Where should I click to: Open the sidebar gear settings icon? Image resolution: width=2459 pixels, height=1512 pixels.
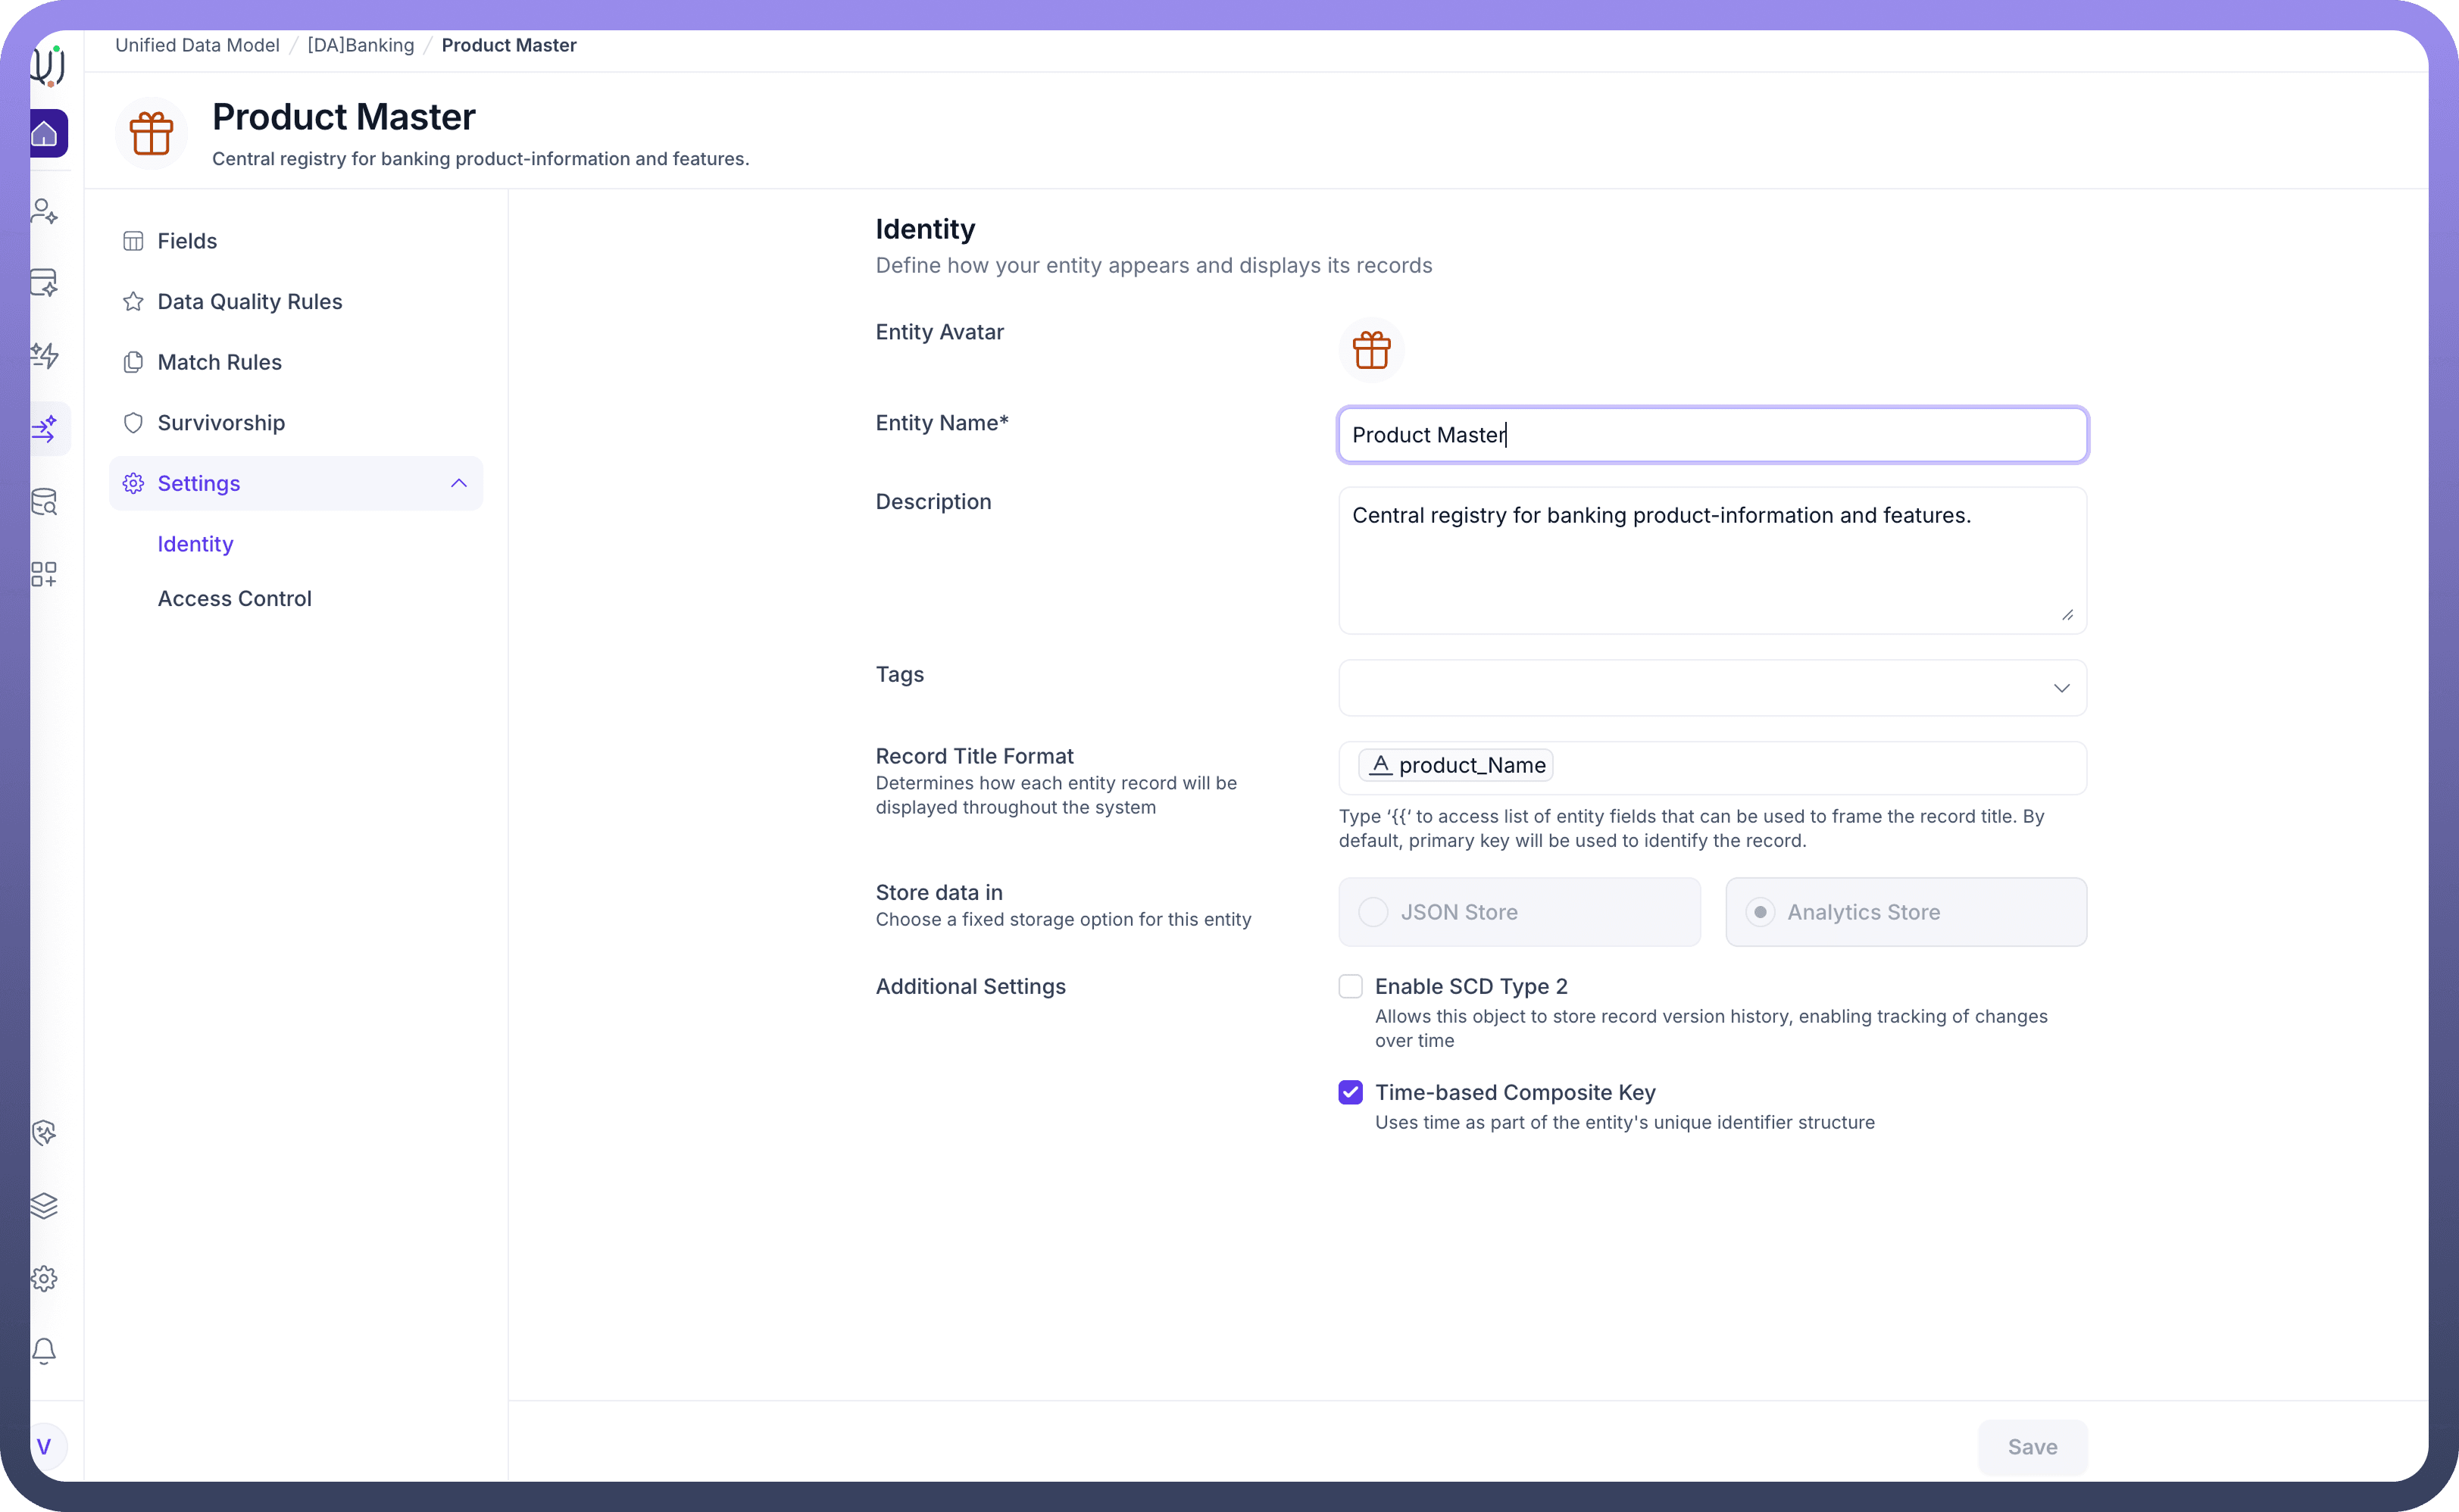(x=44, y=1278)
